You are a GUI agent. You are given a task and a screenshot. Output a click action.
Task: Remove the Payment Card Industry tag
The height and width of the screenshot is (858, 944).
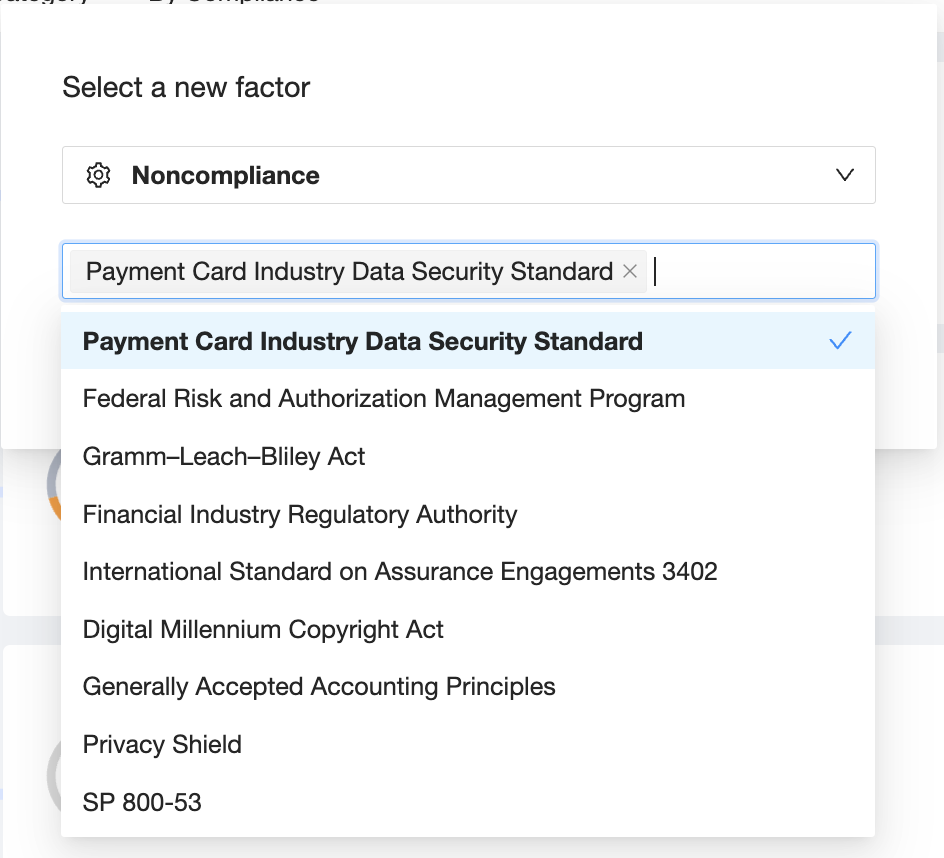(x=630, y=271)
